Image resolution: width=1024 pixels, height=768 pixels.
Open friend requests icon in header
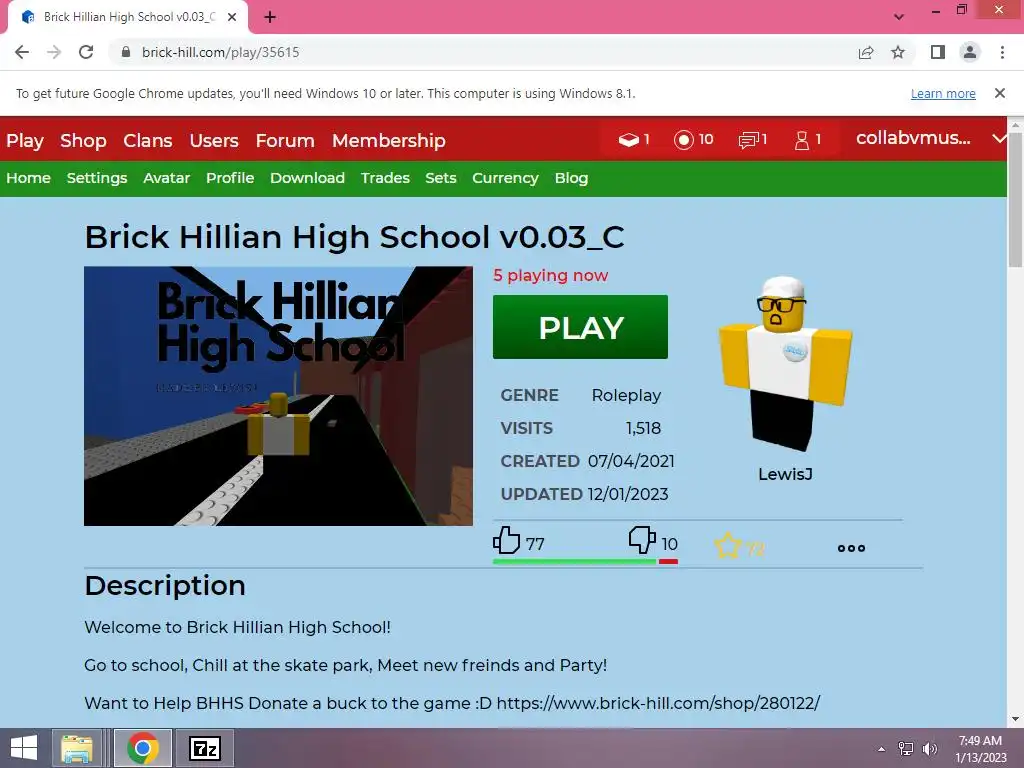click(x=802, y=140)
